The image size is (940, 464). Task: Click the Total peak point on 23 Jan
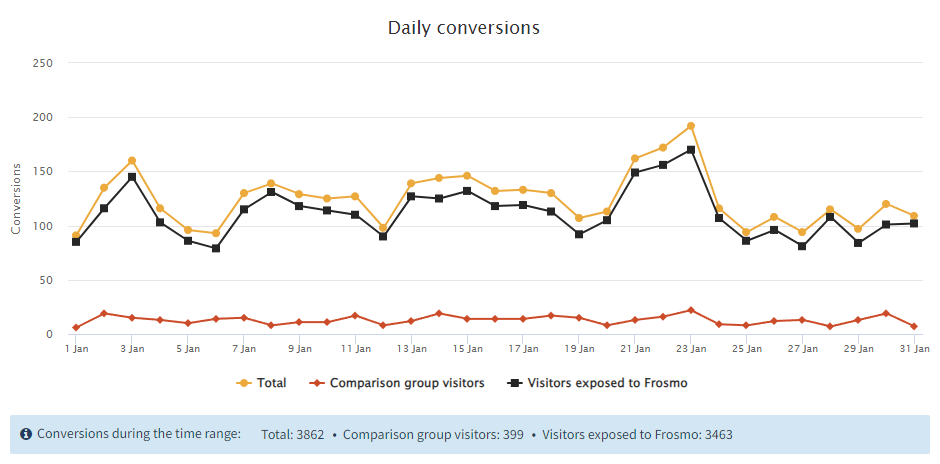(x=690, y=126)
